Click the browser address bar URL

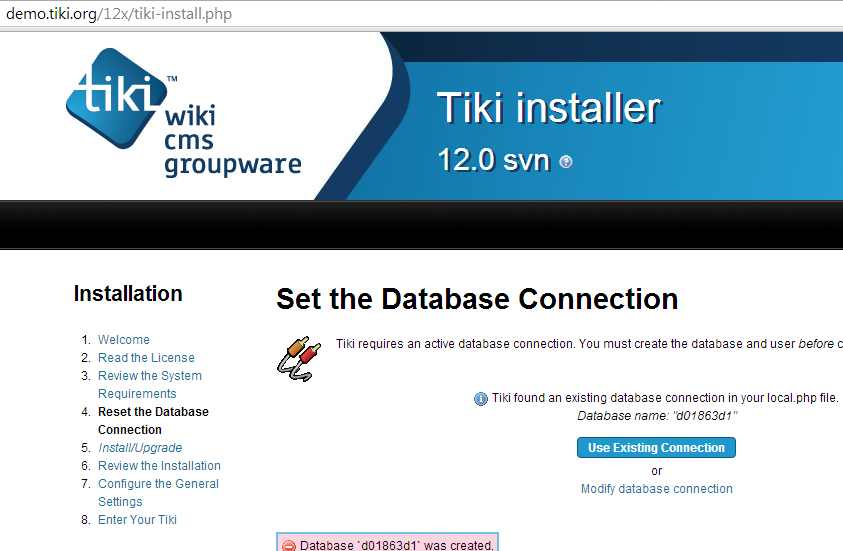click(119, 13)
